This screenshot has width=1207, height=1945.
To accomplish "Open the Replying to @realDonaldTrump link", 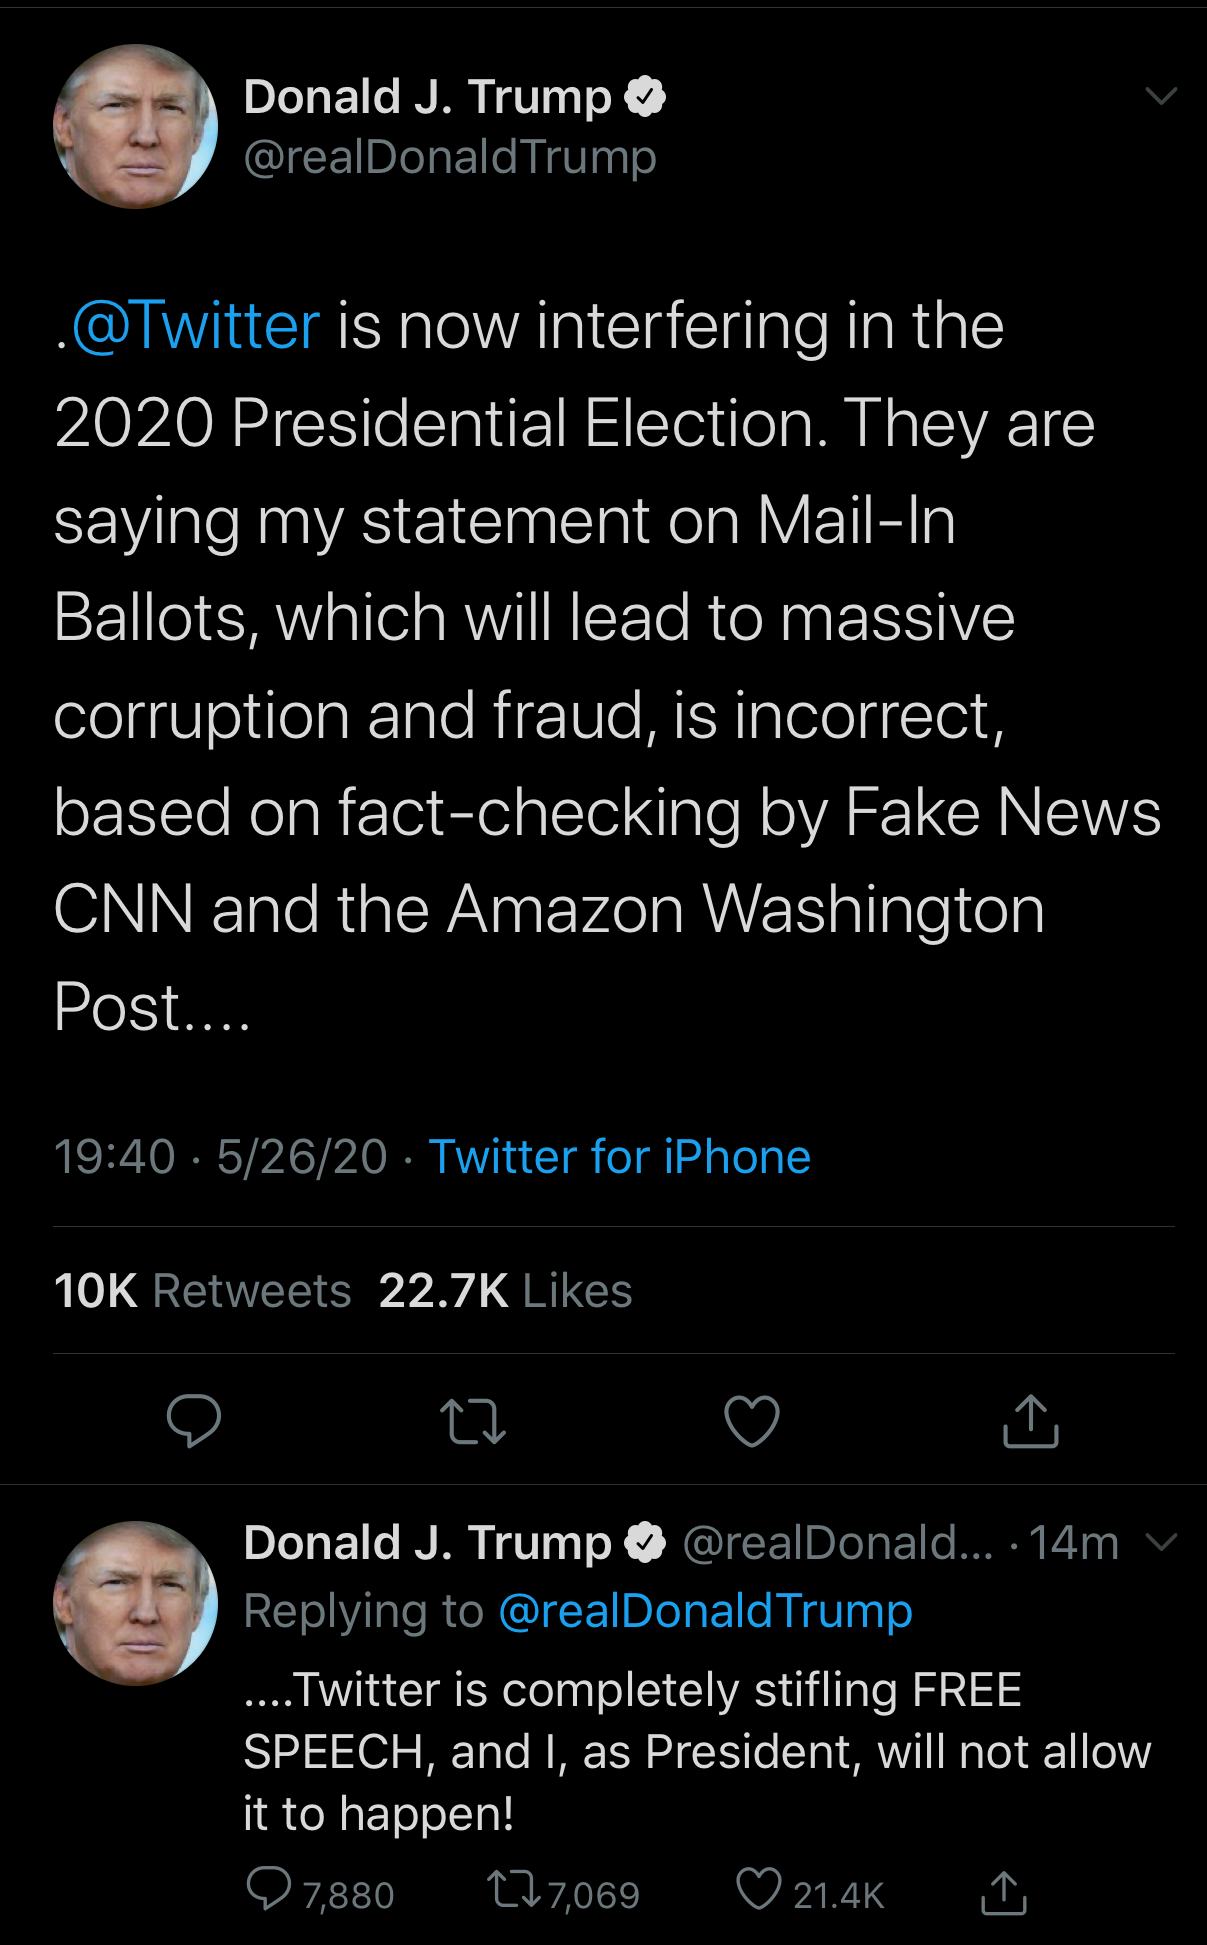I will click(704, 1611).
